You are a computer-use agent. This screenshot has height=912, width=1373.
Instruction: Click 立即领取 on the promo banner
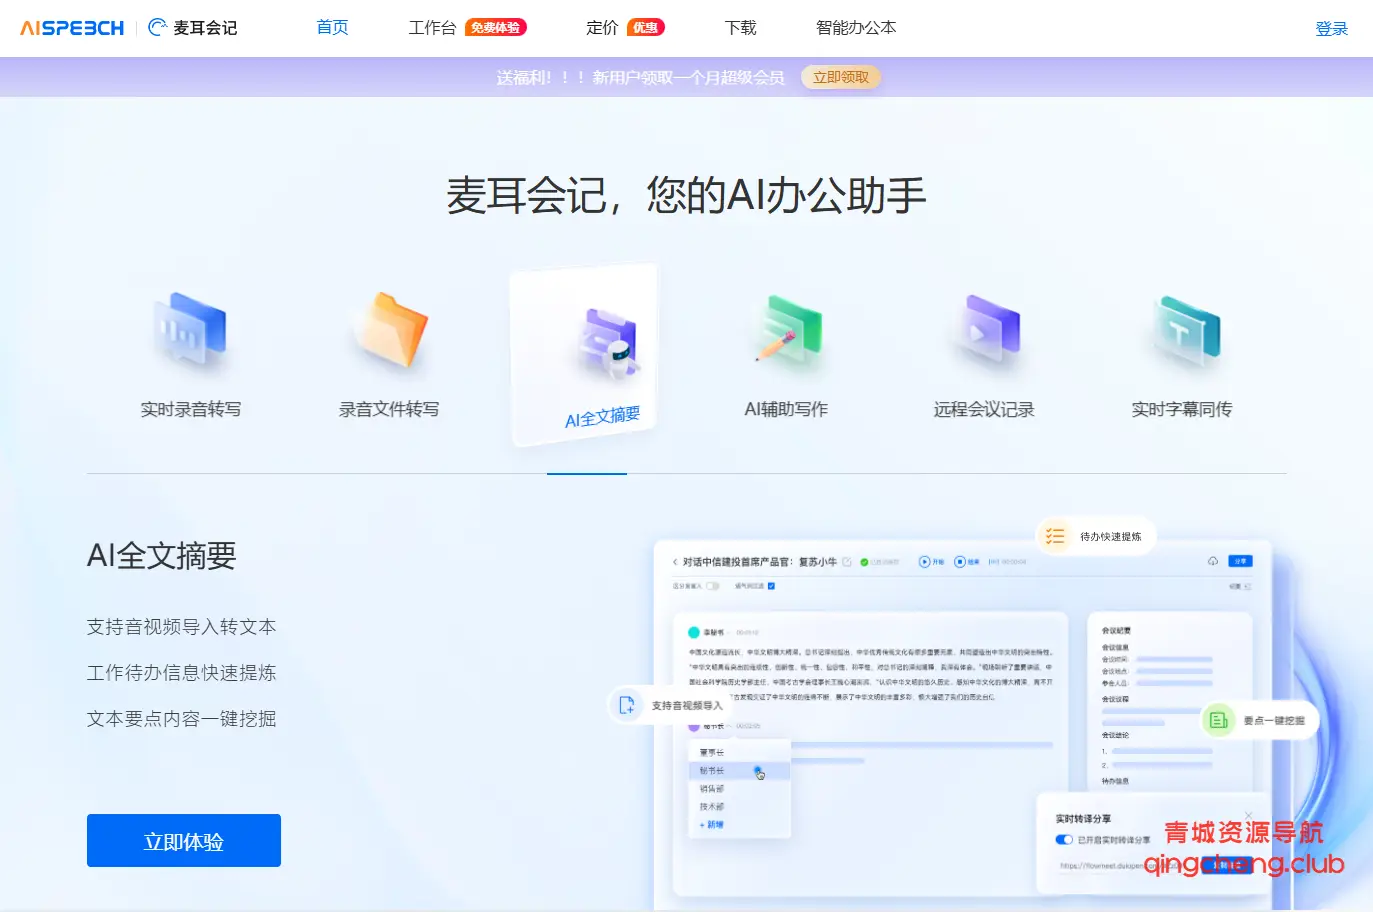pyautogui.click(x=841, y=76)
